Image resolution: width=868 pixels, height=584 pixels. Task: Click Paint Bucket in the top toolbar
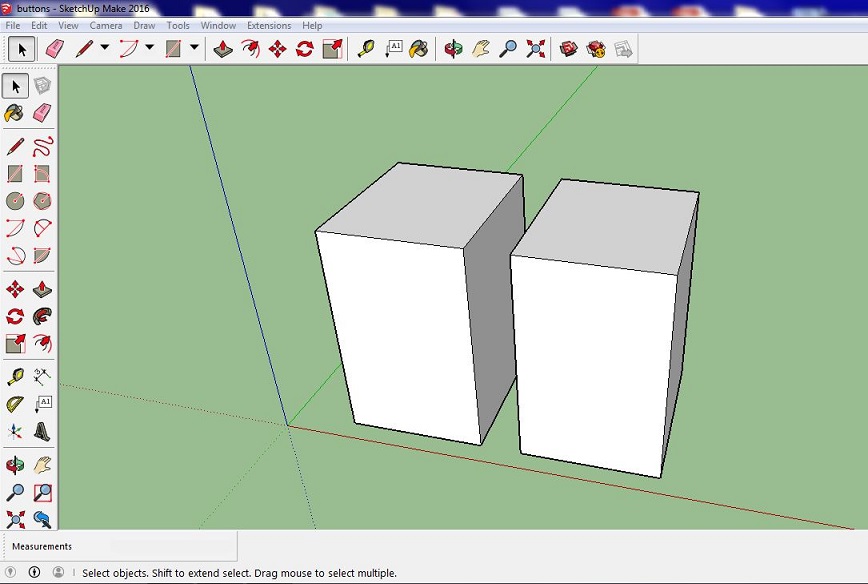click(419, 49)
